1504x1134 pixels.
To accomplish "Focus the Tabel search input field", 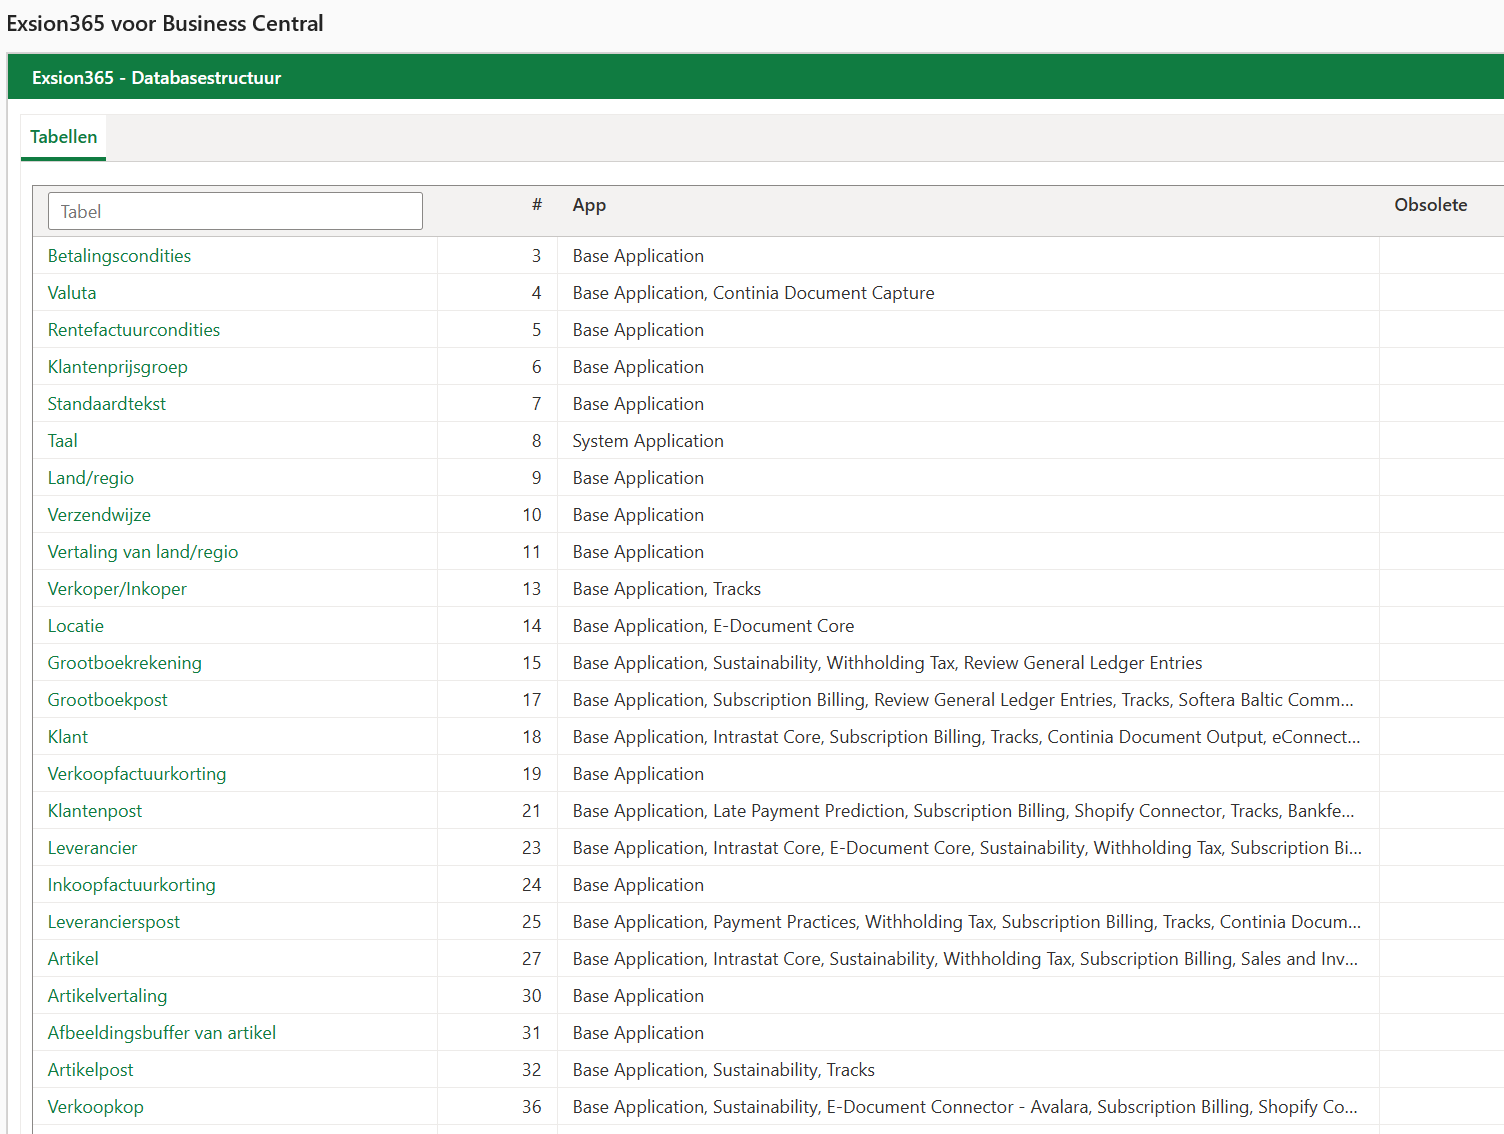I will pyautogui.click(x=235, y=211).
